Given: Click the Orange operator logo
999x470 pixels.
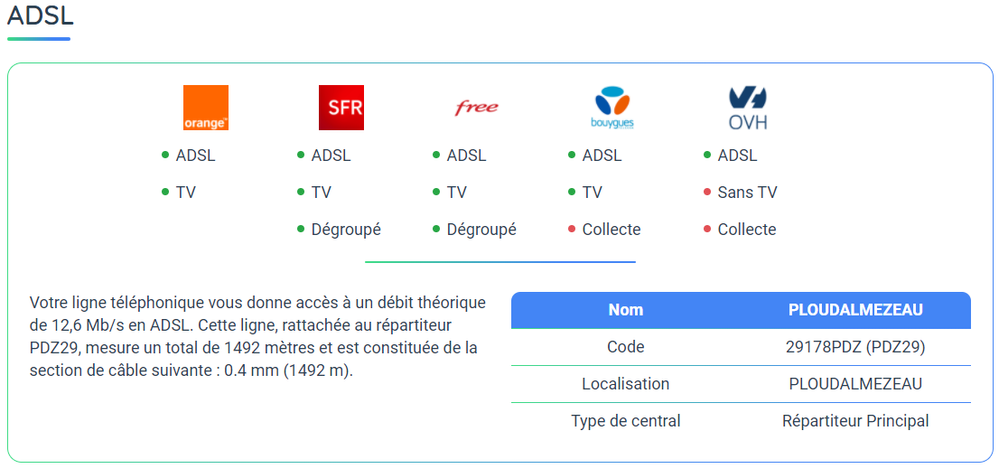Looking at the screenshot, I should [x=206, y=108].
